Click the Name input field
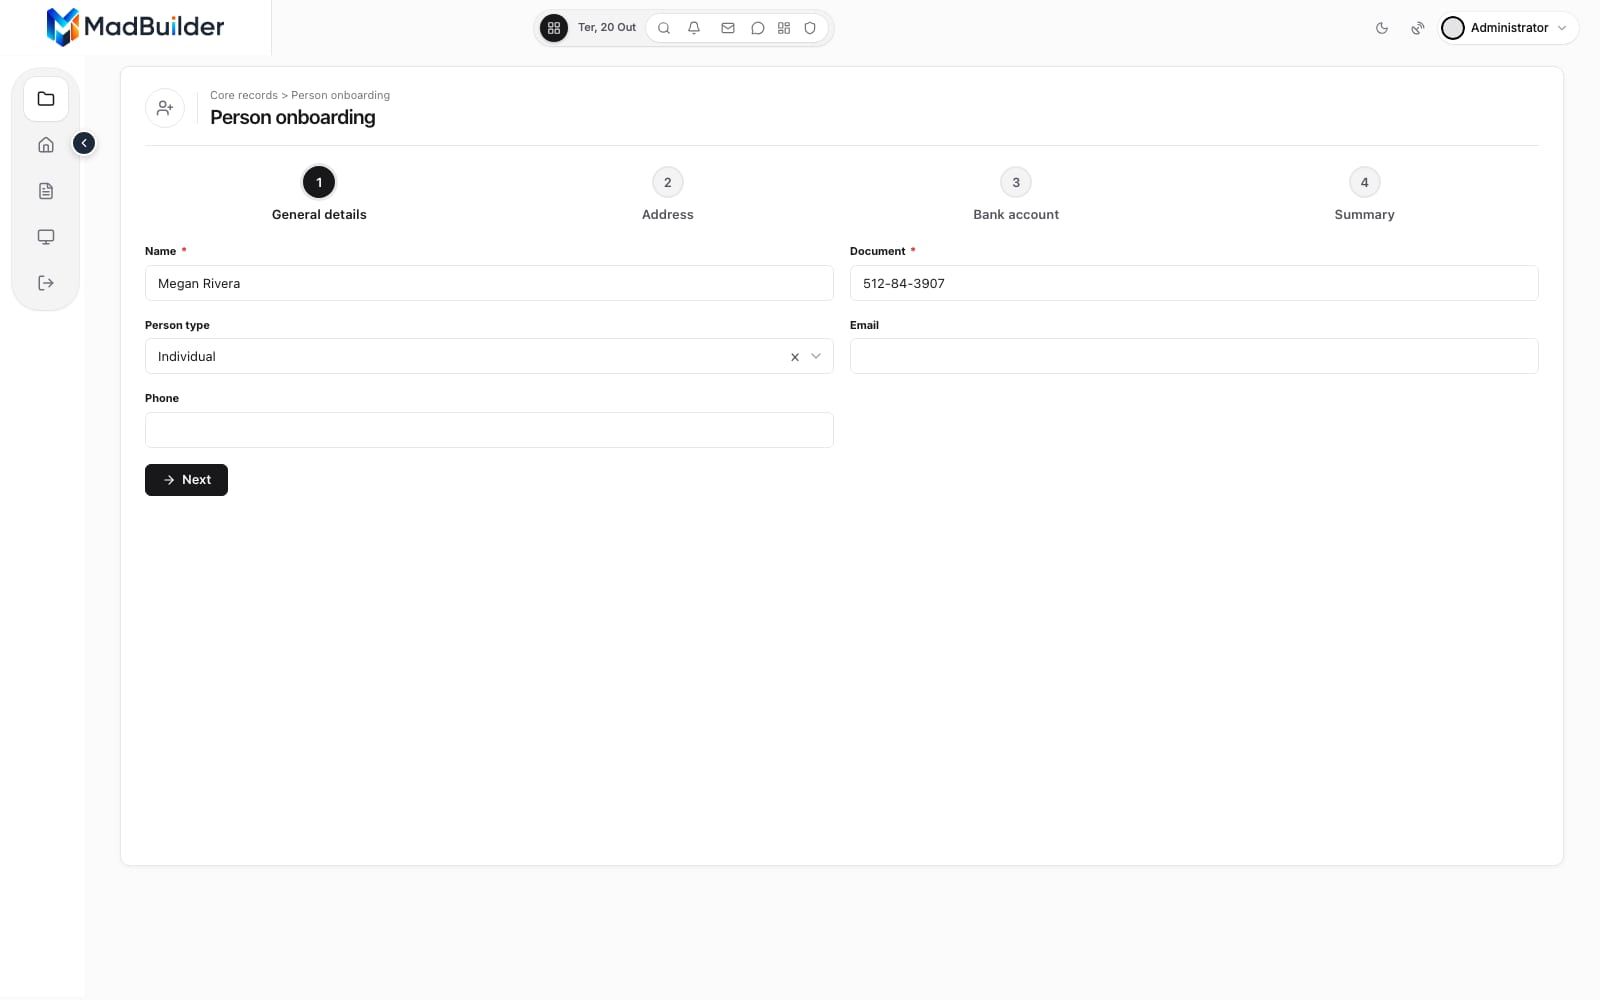The image size is (1600, 1000). point(489,283)
